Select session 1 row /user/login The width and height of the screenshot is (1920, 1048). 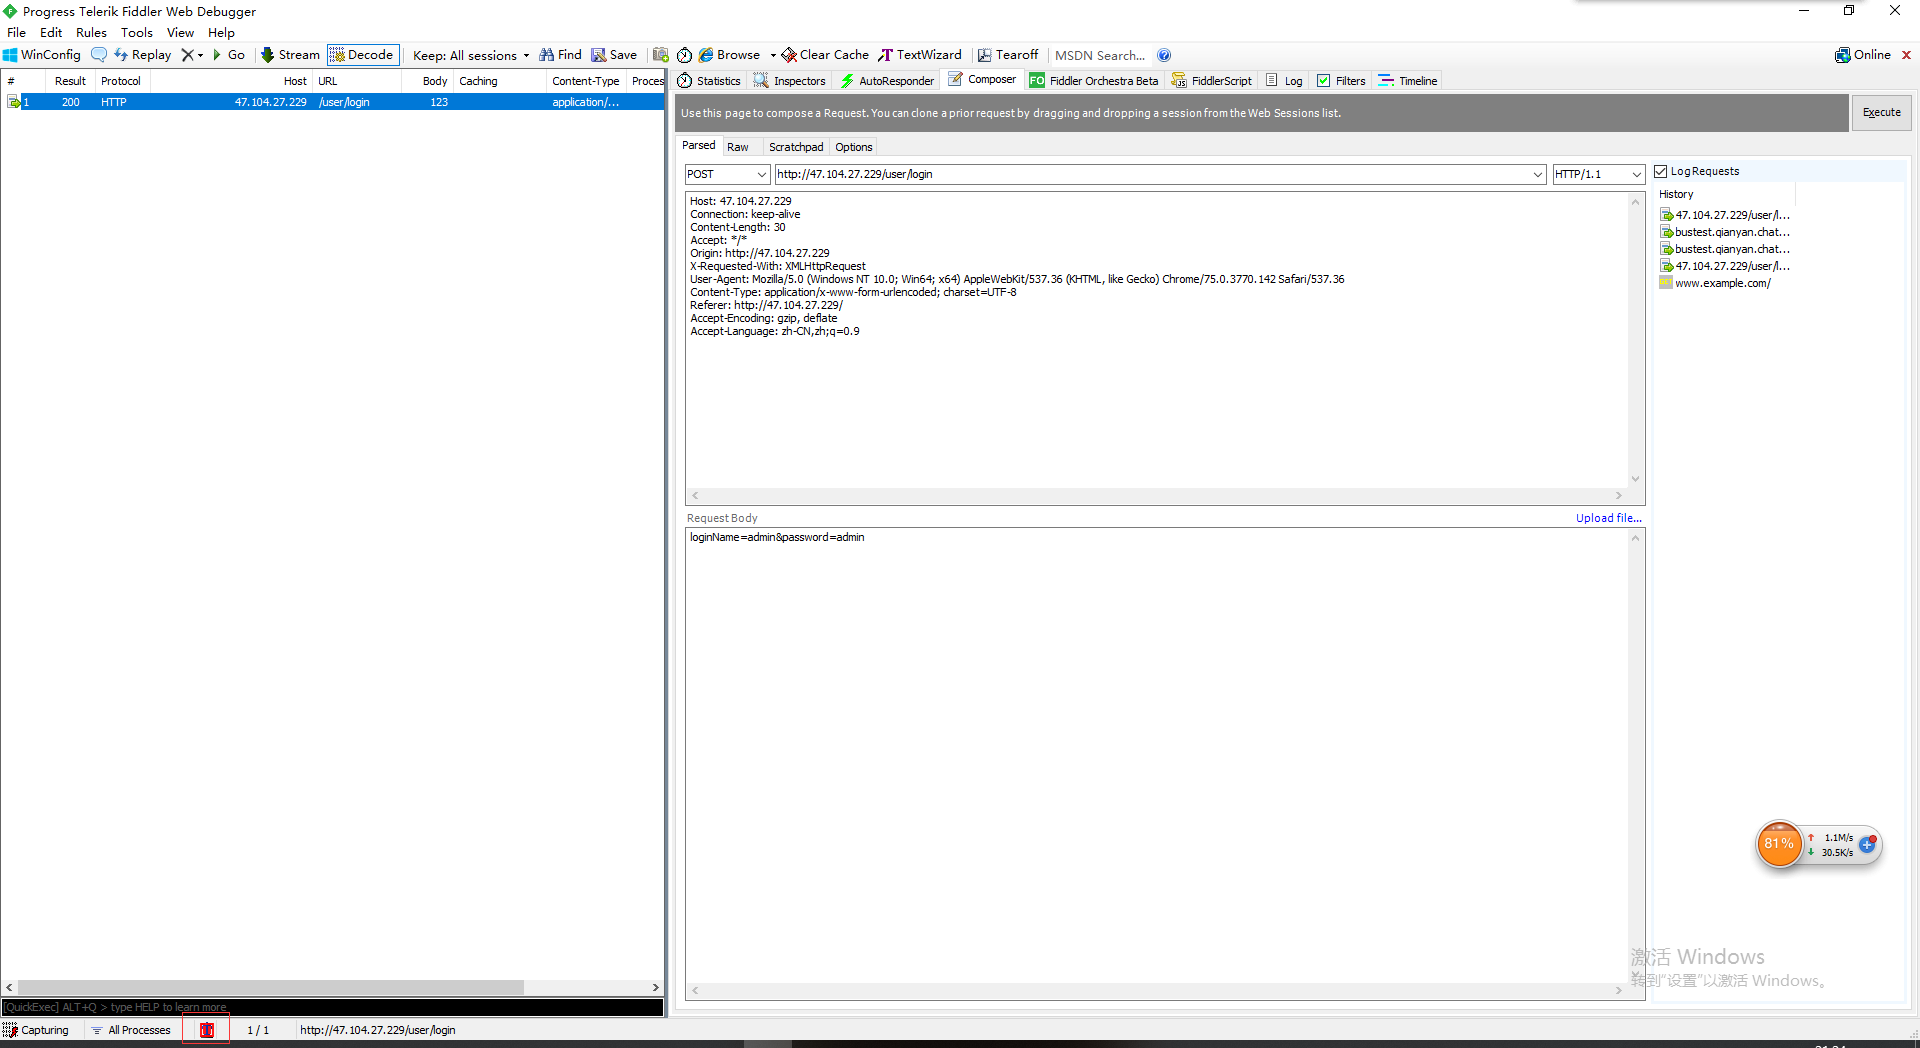click(x=333, y=102)
